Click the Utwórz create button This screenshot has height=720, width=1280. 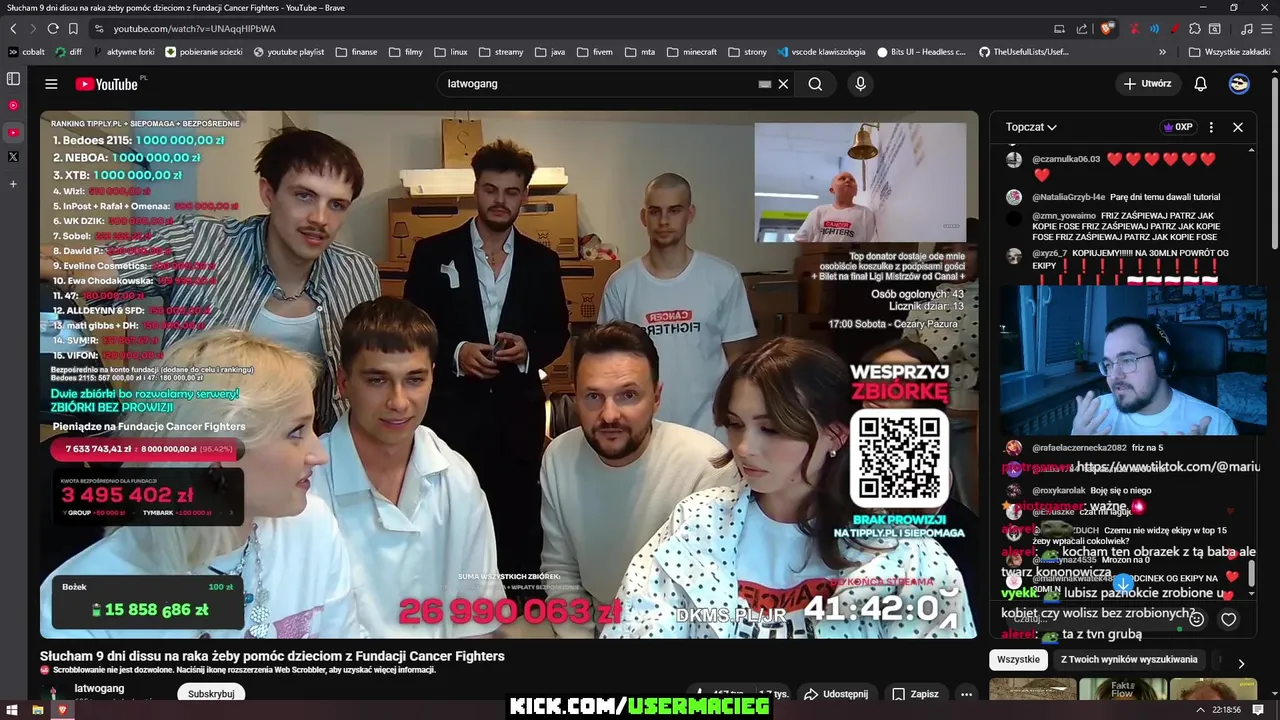pyautogui.click(x=1147, y=84)
